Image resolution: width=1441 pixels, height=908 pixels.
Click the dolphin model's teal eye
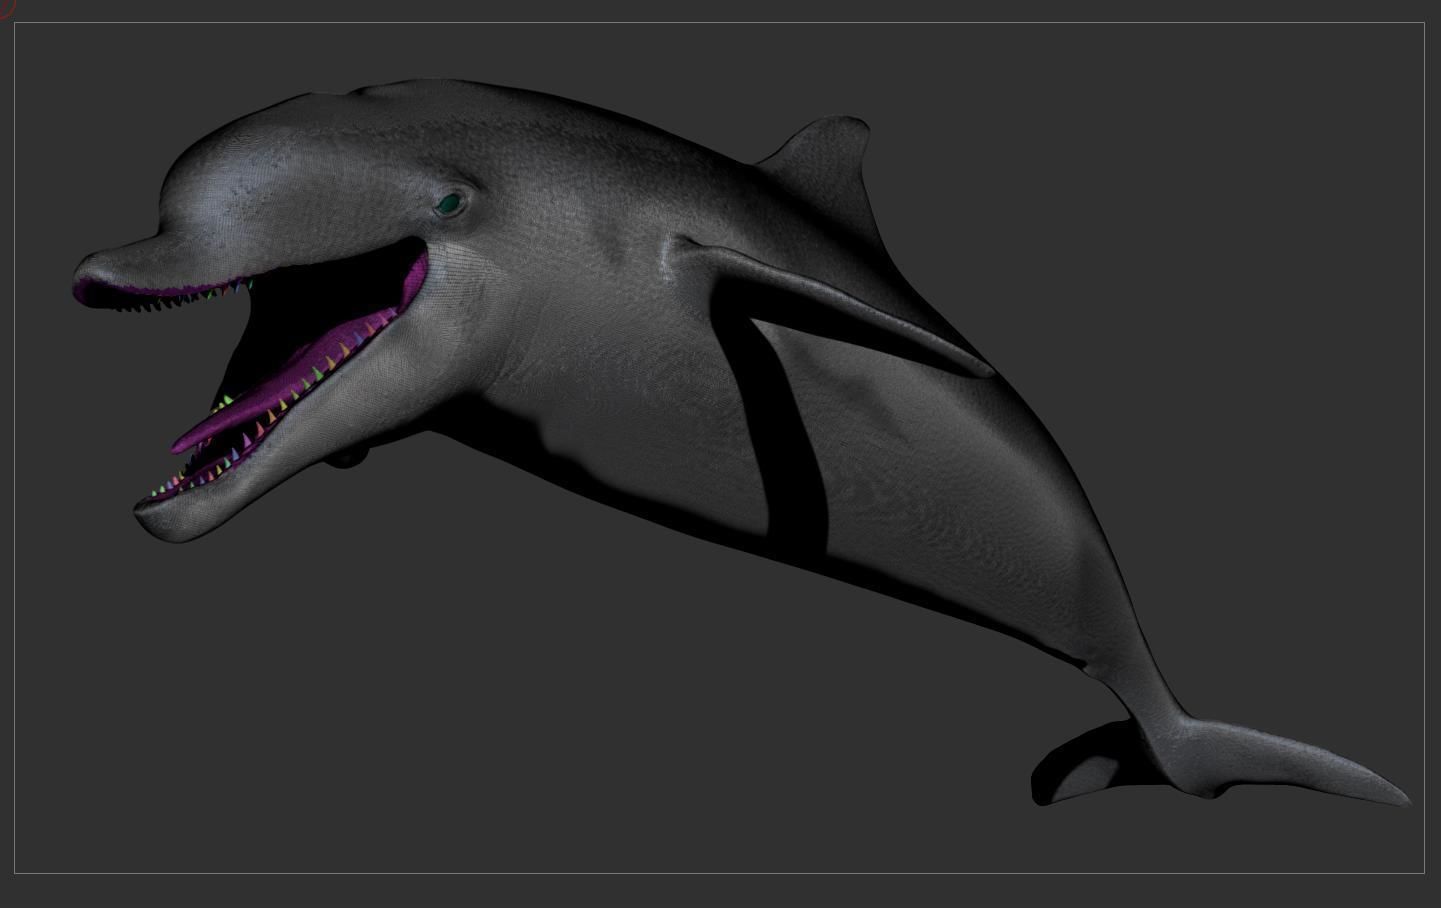451,204
